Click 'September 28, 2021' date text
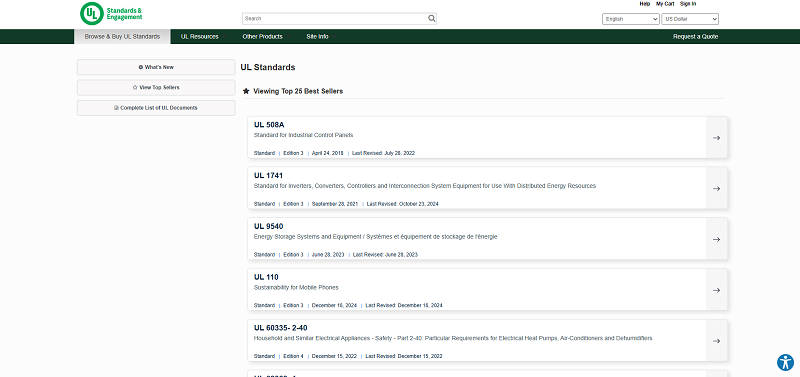The width and height of the screenshot is (800, 377). [335, 204]
